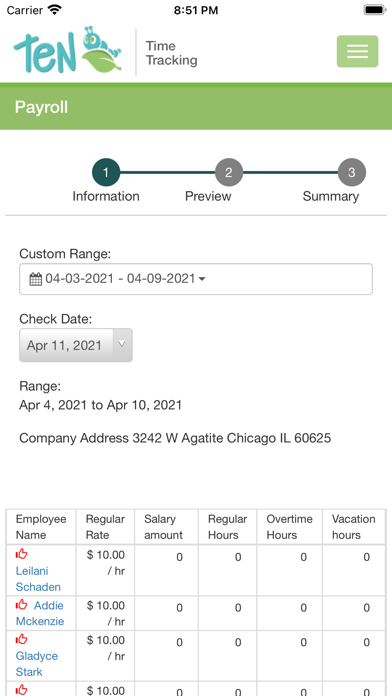
Task: Click the Vacation hours column header
Action: 353,527
